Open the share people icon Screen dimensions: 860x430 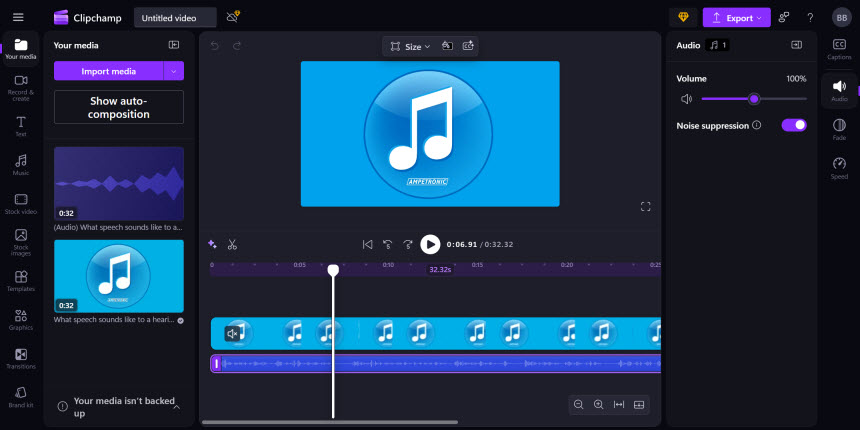click(784, 18)
